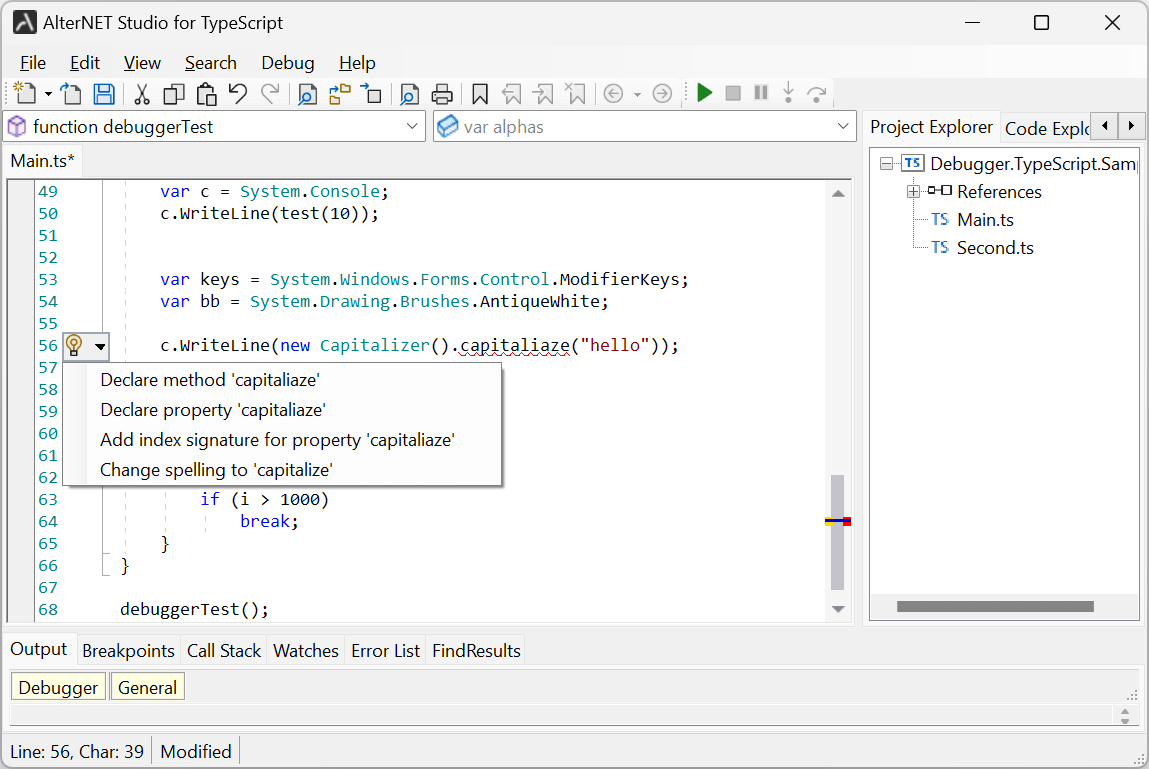Screen dimensions: 1149x769
Task: Click the lightbulb quick-fix icon on line 56
Action: tap(75, 345)
